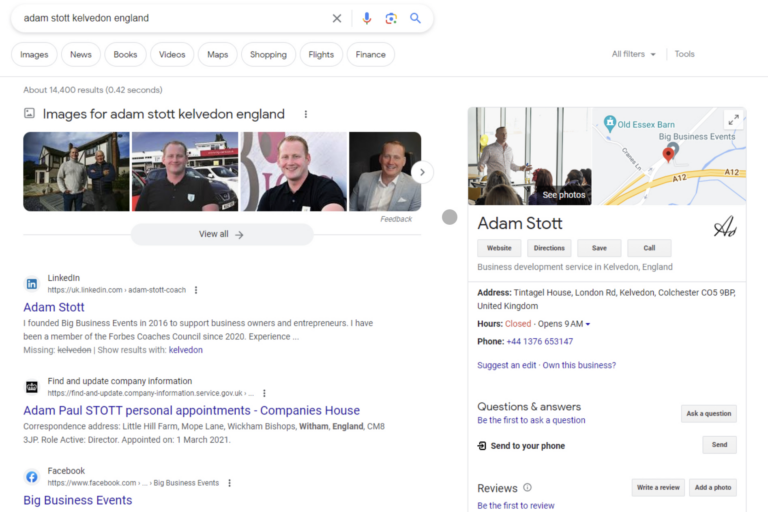
Task: Open the three-dot menu for the Facebook result
Action: pos(229,483)
